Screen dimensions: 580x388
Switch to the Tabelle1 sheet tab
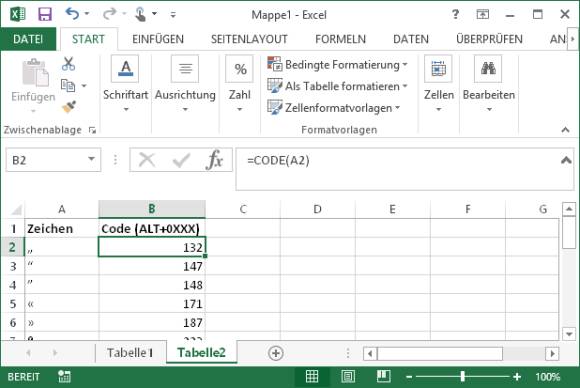pos(130,353)
